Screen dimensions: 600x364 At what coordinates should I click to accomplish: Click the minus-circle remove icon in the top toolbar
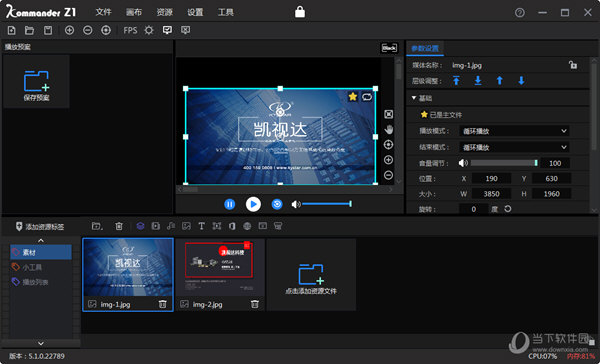click(88, 30)
